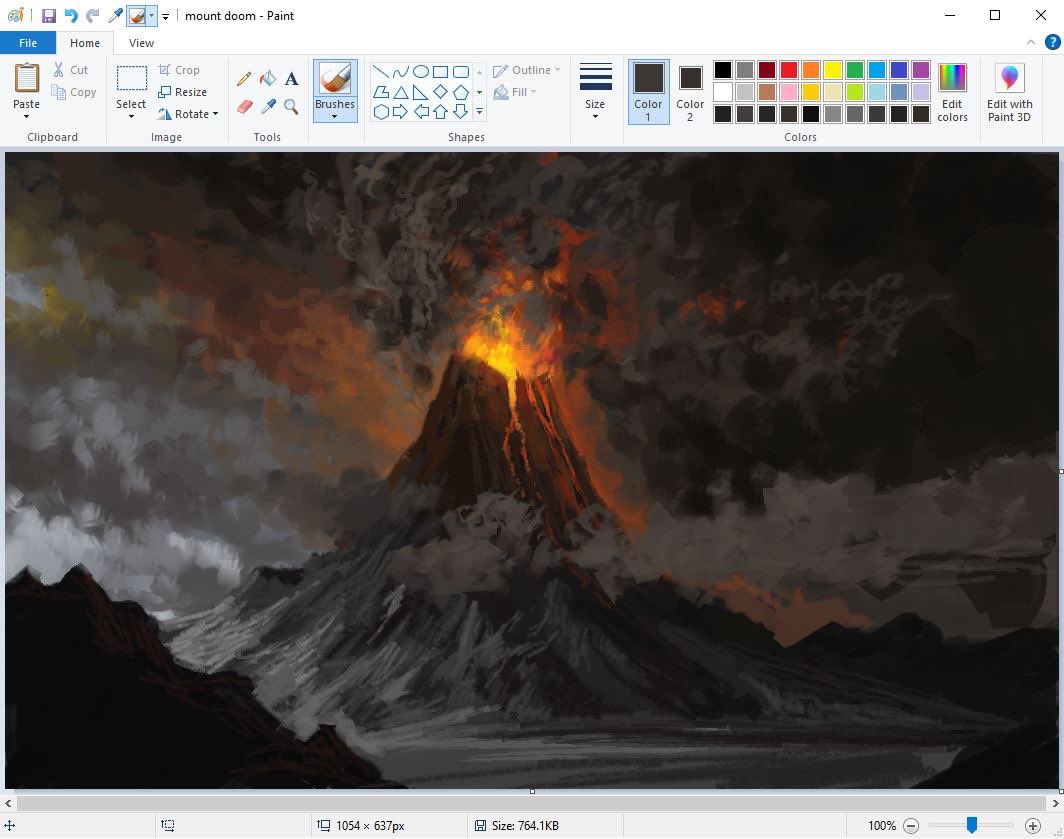Screen dimensions: 1064x839
Task: Select the Hexagon shape
Action: coord(381,112)
